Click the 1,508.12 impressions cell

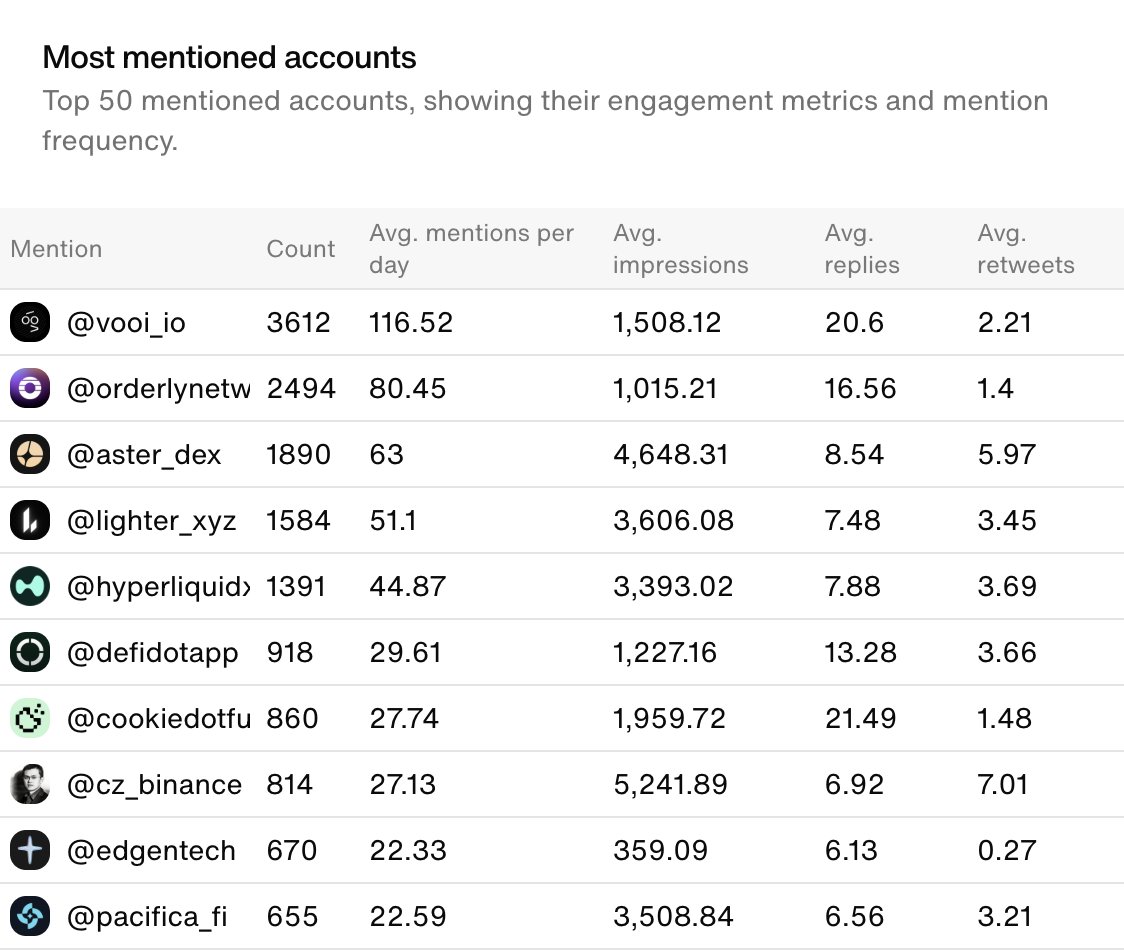coord(667,323)
